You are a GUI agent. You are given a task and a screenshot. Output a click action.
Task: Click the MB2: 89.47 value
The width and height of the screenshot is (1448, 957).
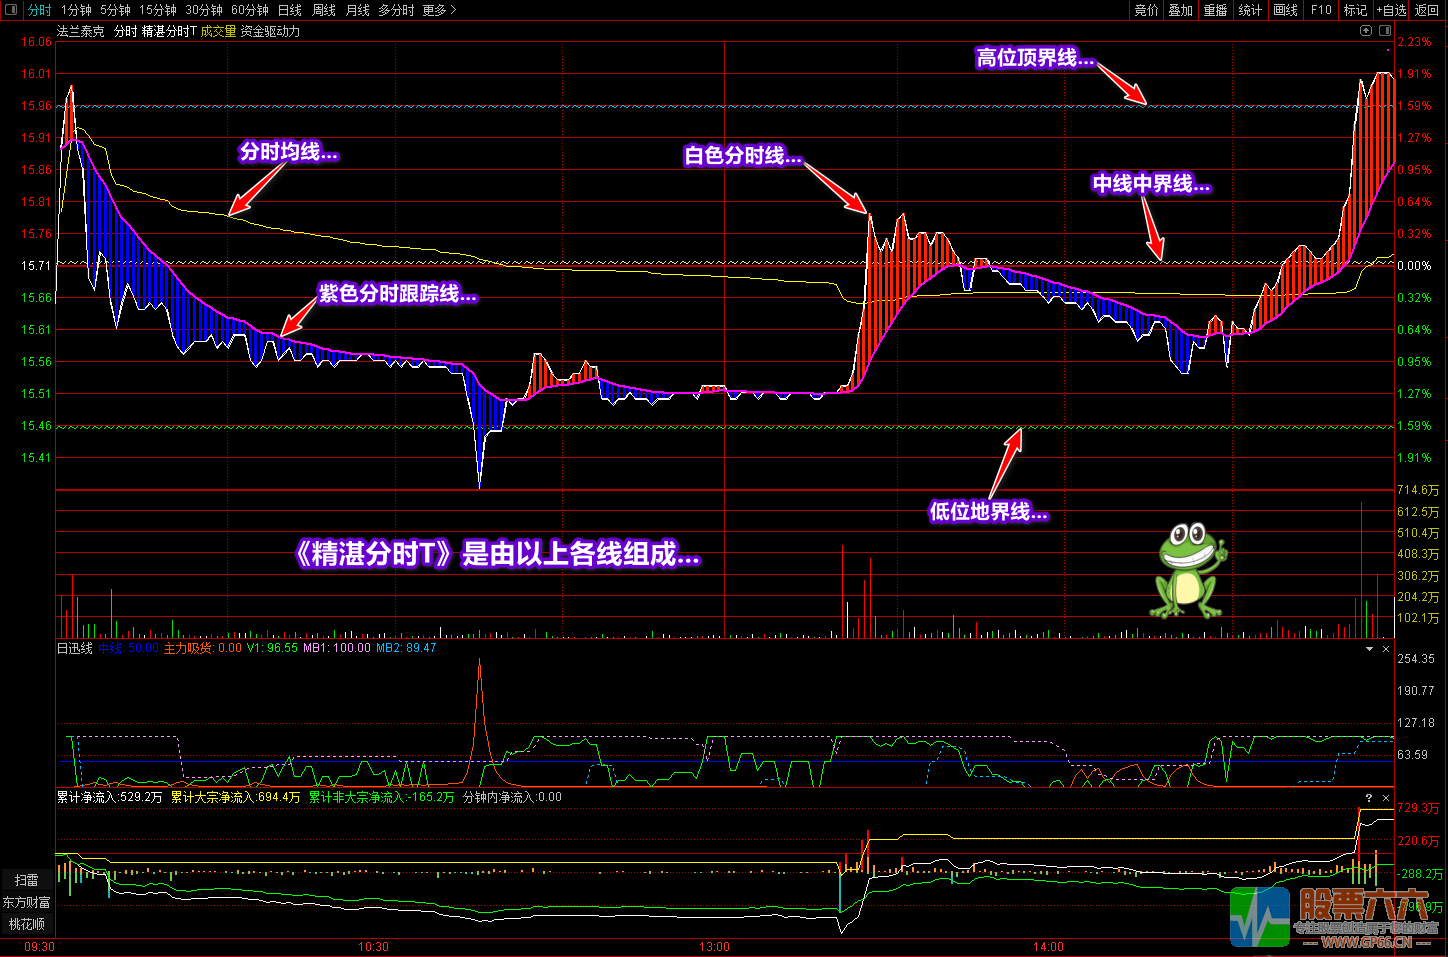pos(406,648)
